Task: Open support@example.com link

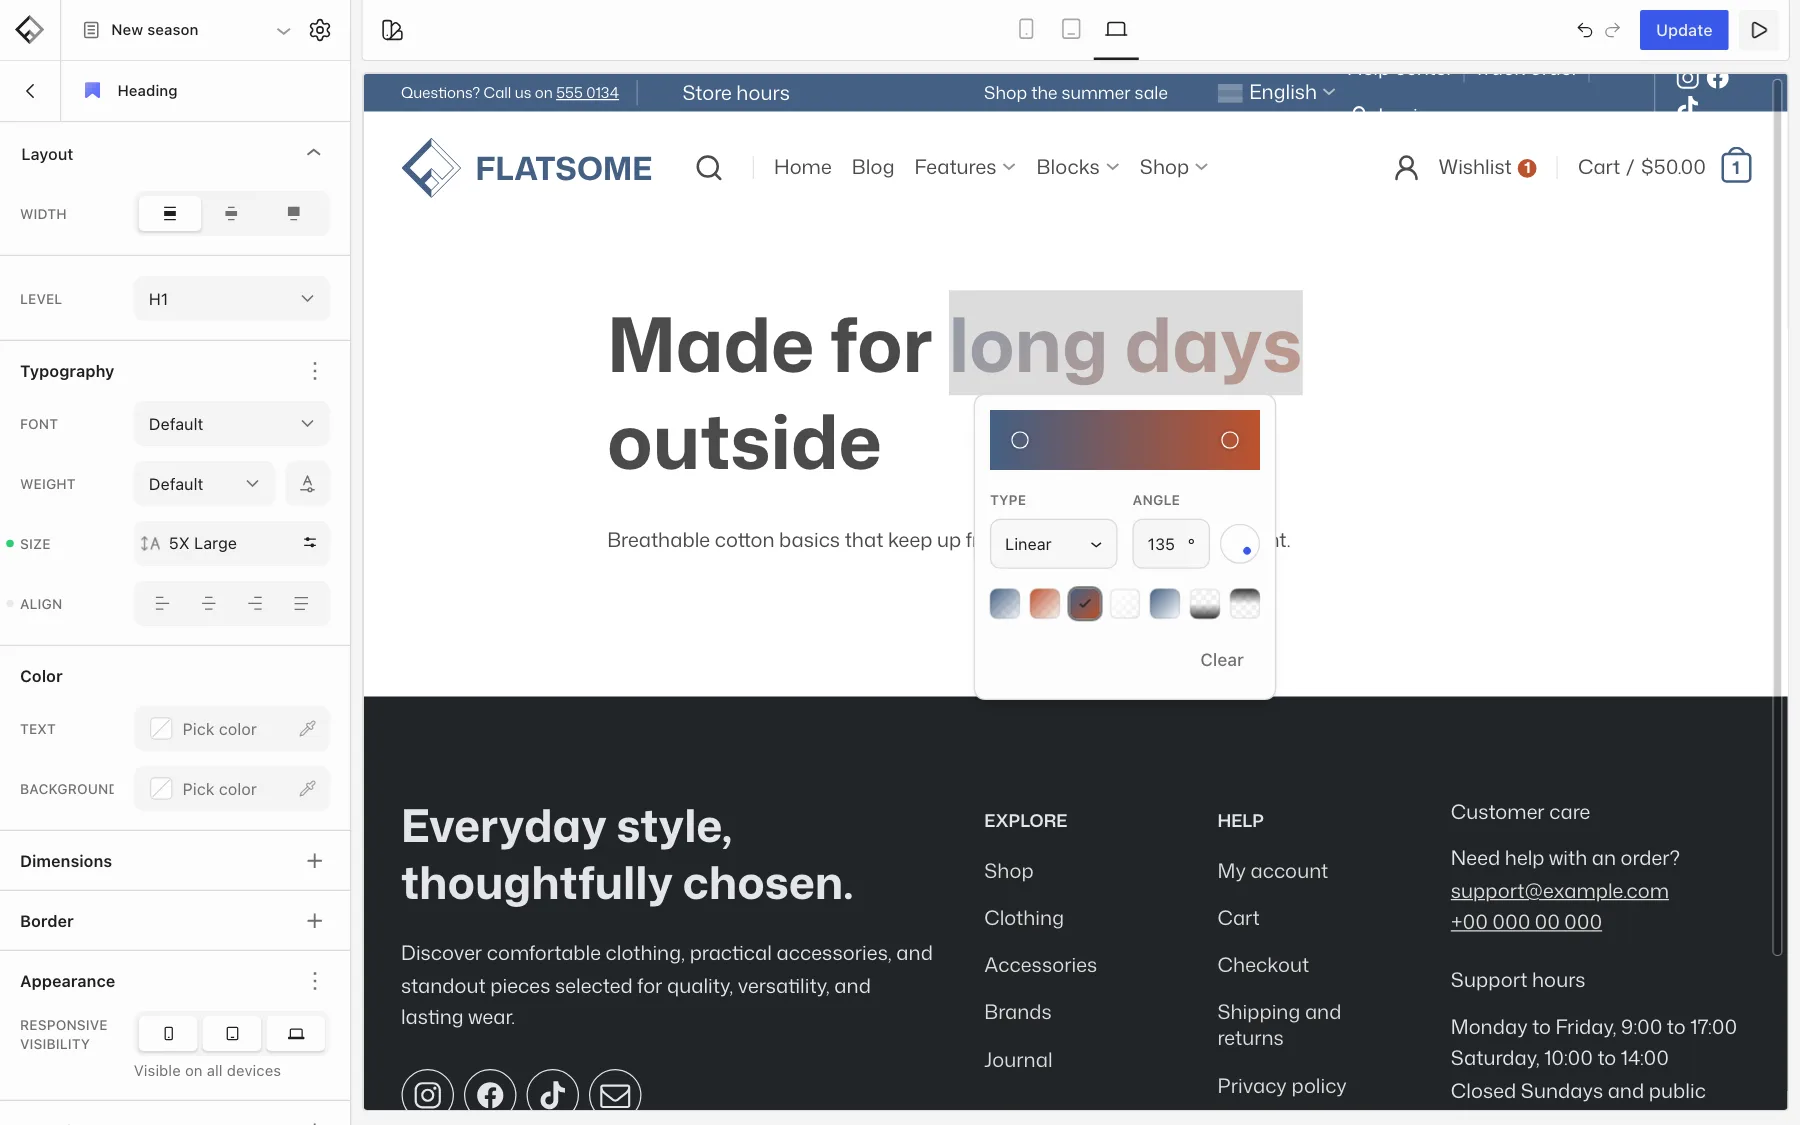Action: (x=1559, y=891)
